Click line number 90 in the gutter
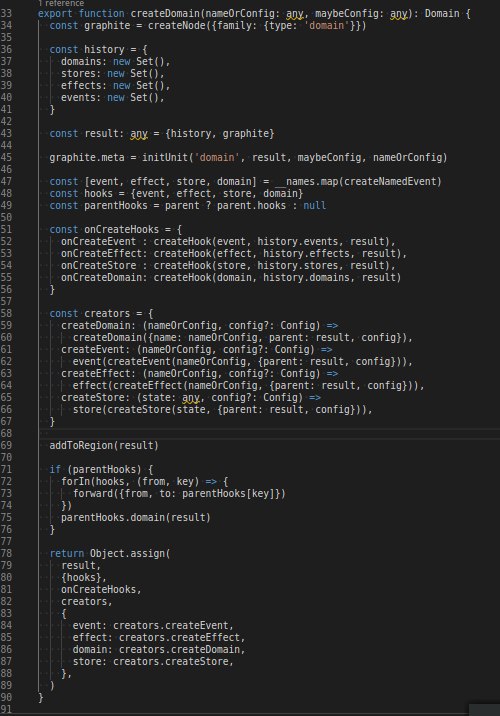This screenshot has height=716, width=500. (x=6, y=697)
